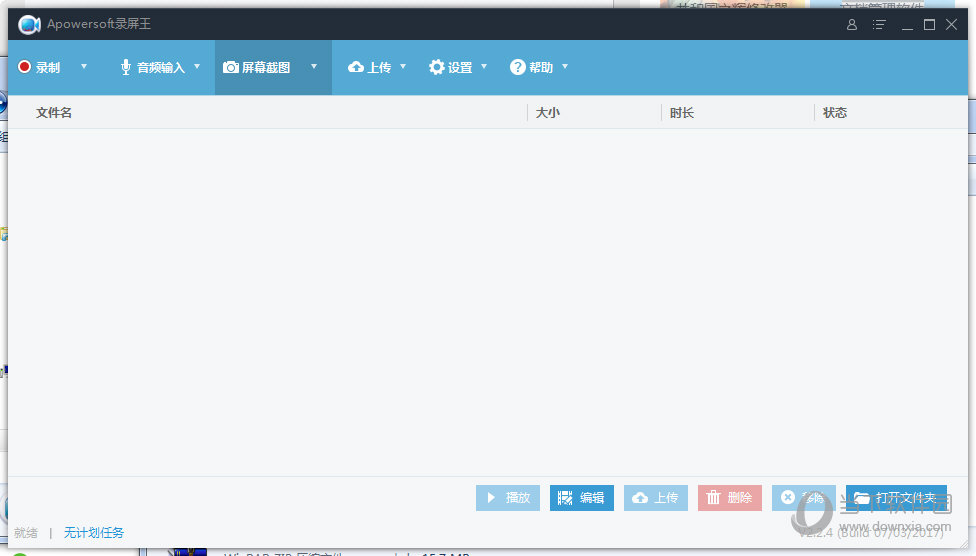The height and width of the screenshot is (556, 976).
Task: Click the 删除 delete button
Action: point(729,498)
